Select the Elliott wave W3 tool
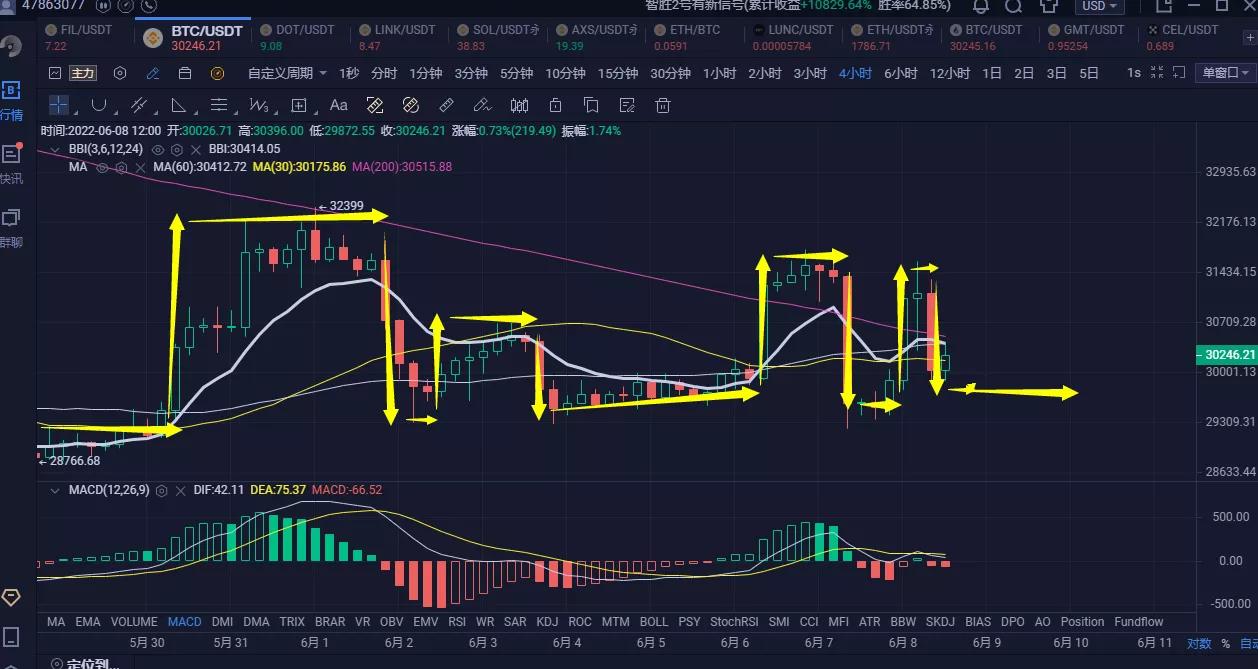This screenshot has width=1258, height=669. (x=259, y=105)
